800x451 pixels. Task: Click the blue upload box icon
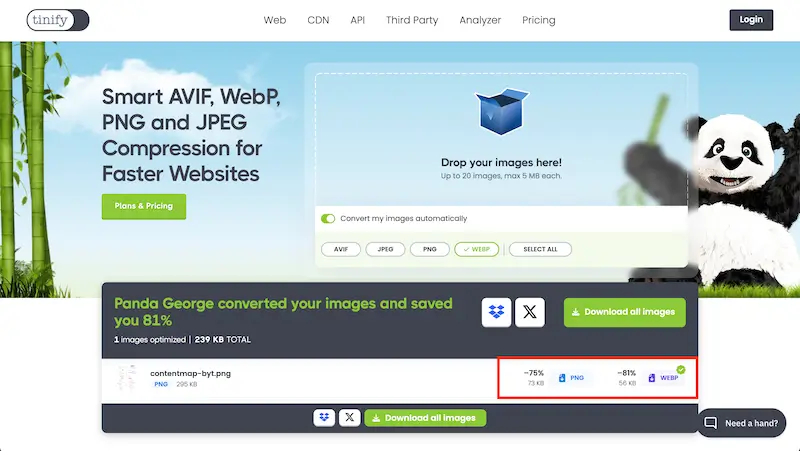(501, 110)
